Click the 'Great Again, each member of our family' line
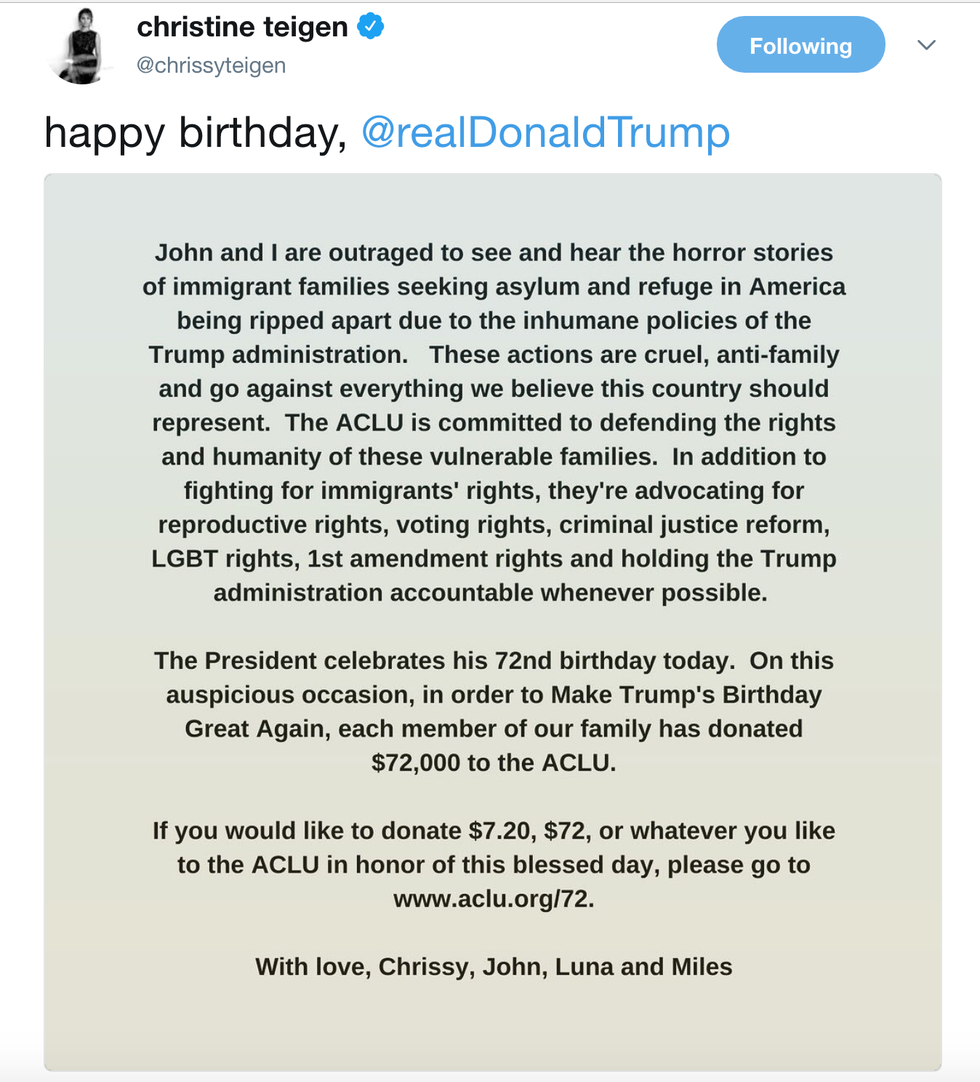Viewport: 980px width, 1082px height. (493, 729)
